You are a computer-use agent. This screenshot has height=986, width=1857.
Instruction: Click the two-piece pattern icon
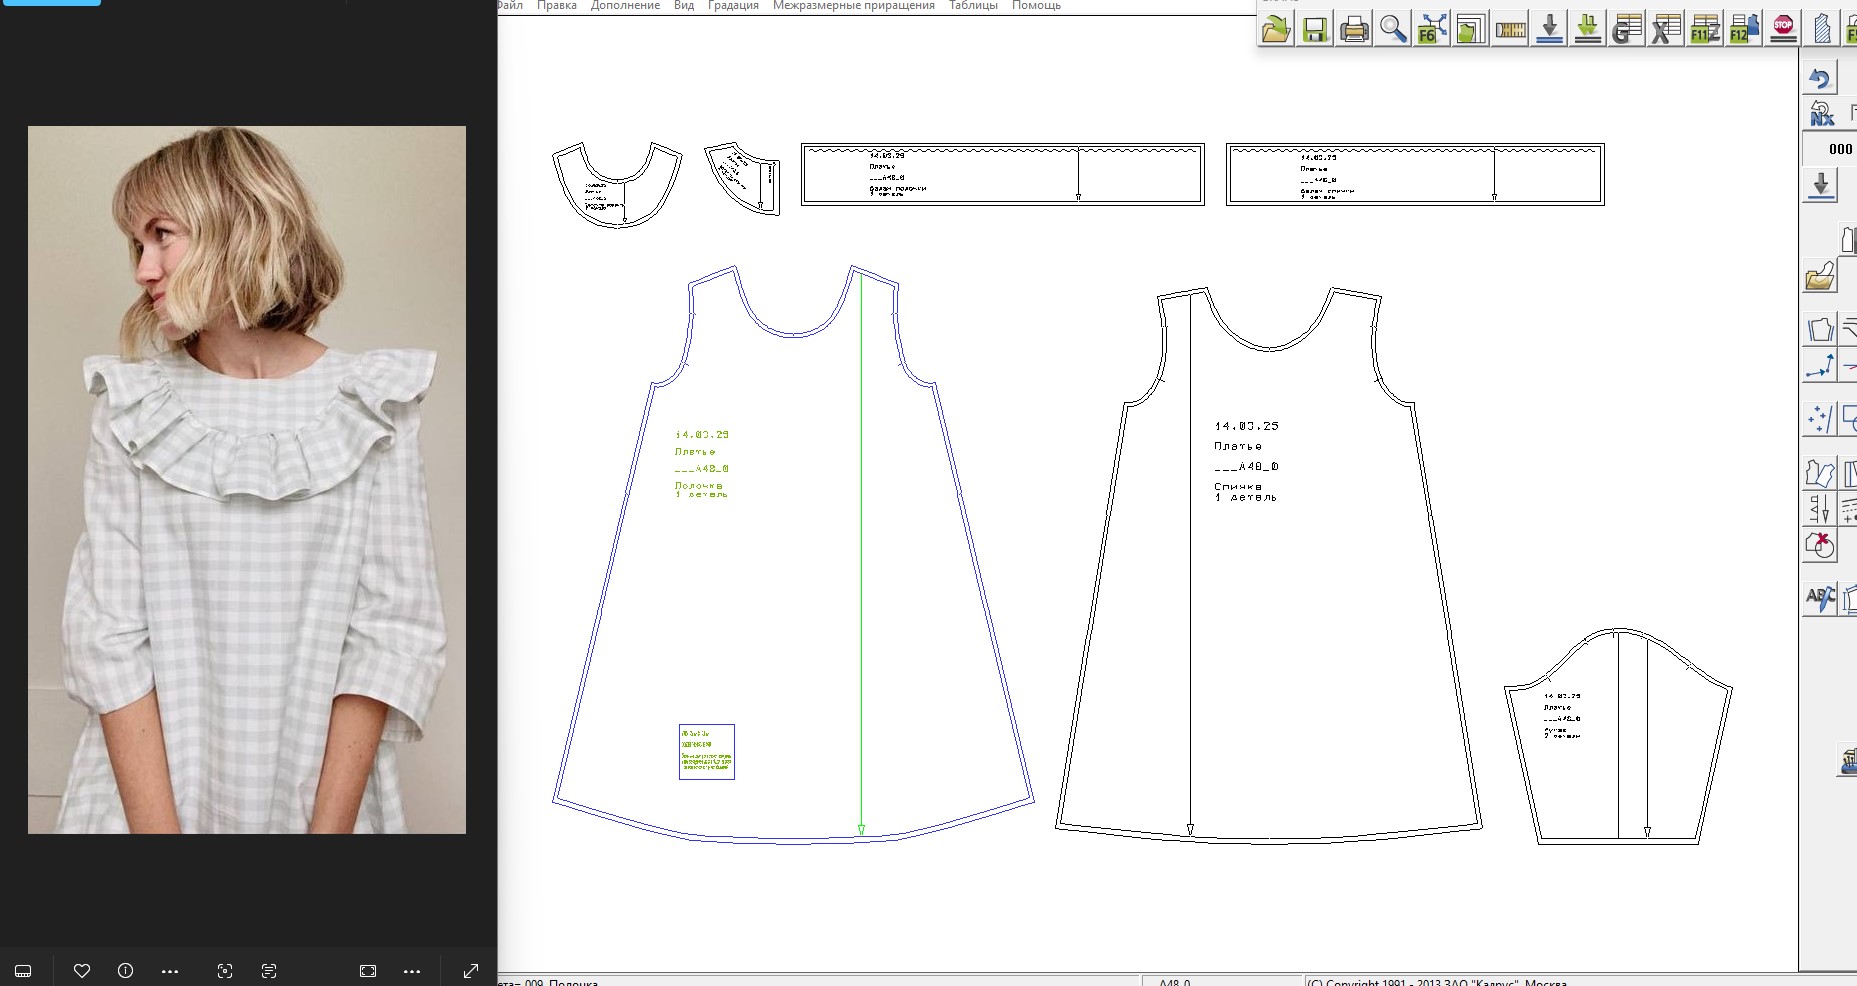[x=1820, y=472]
